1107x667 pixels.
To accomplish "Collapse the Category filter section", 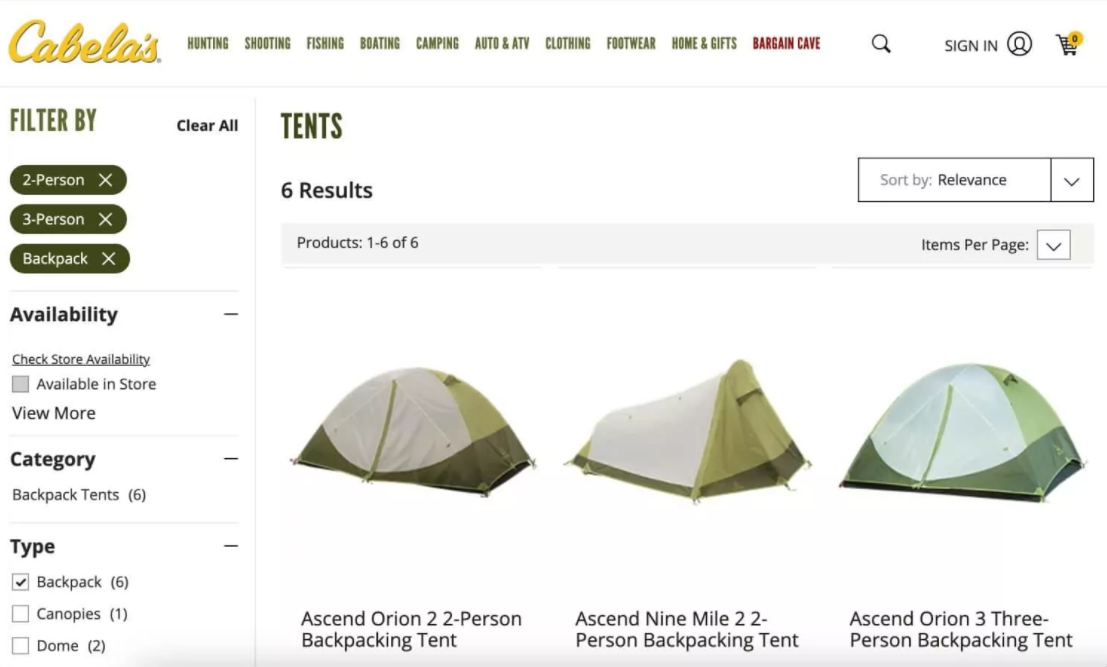I will pyautogui.click(x=231, y=459).
